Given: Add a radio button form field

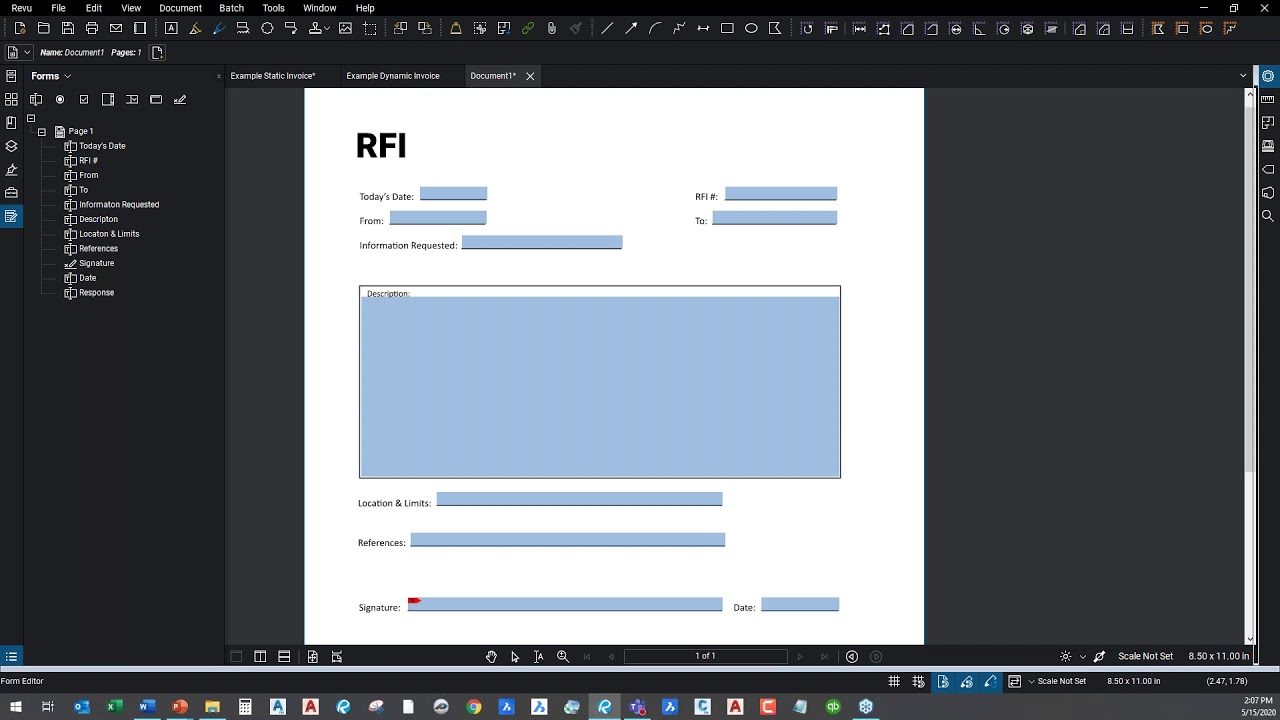Looking at the screenshot, I should click(60, 99).
